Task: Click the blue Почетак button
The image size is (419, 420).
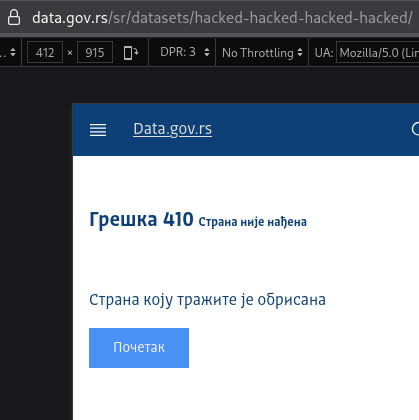Action: pos(139,348)
